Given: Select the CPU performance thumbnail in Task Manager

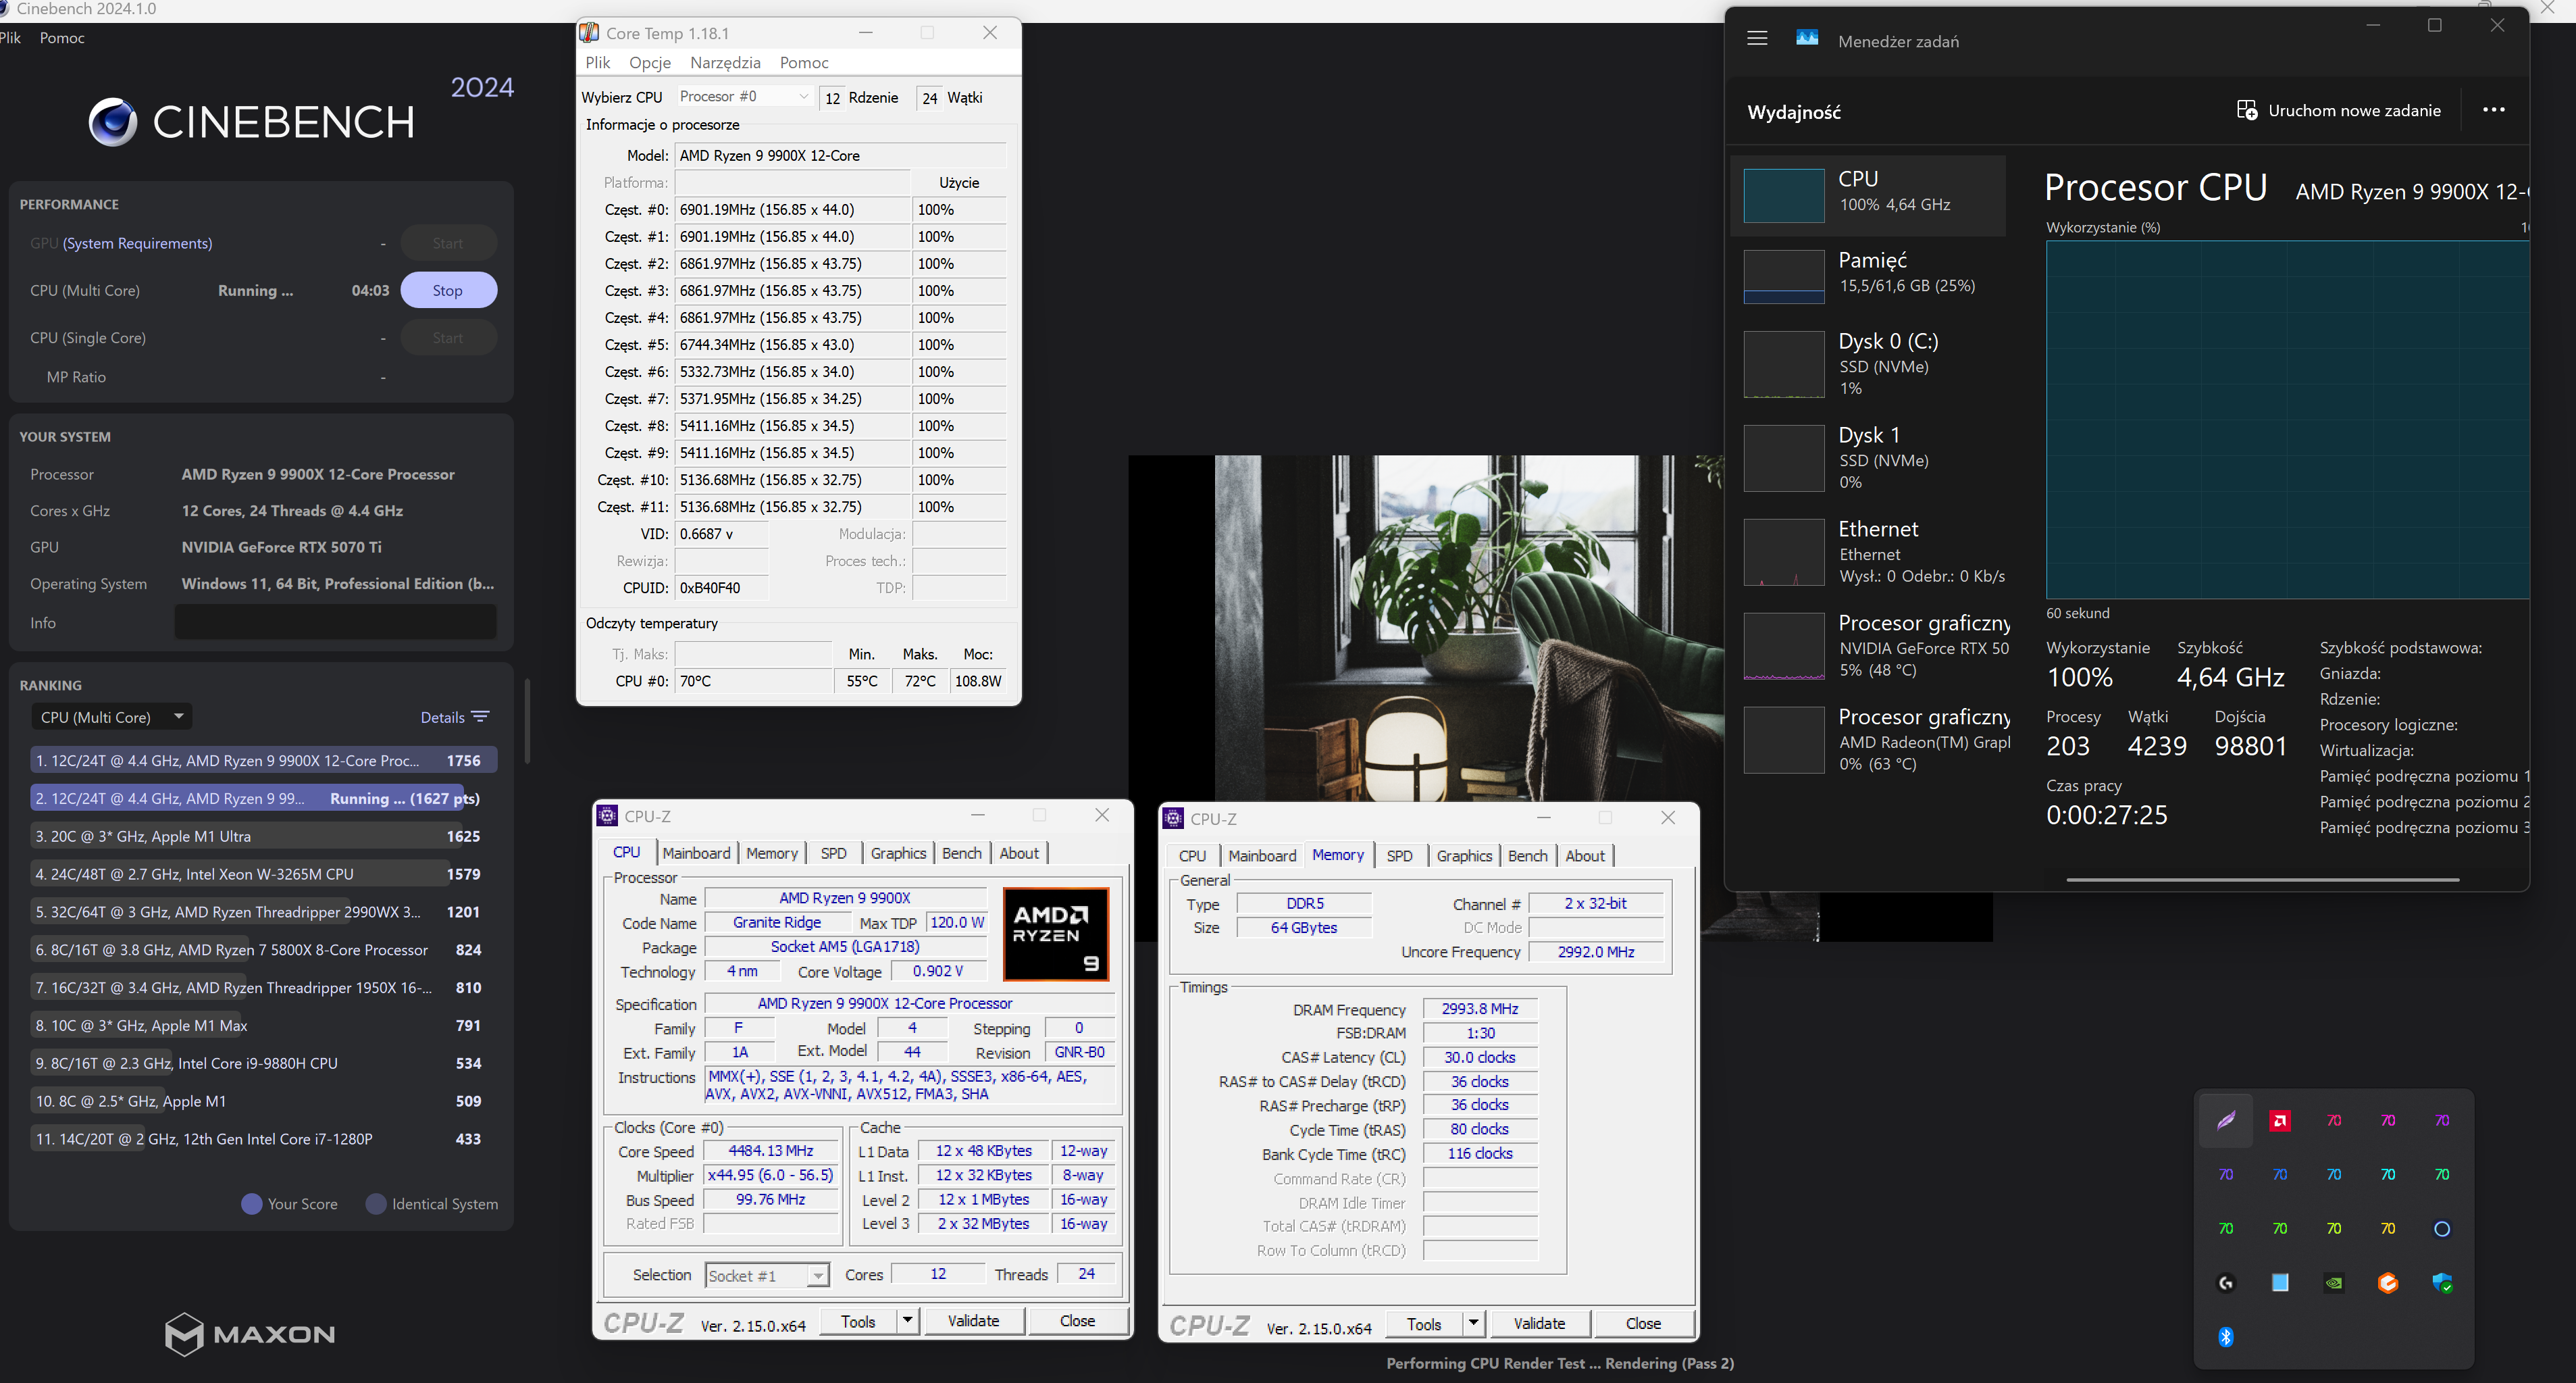Looking at the screenshot, I should 1783,195.
